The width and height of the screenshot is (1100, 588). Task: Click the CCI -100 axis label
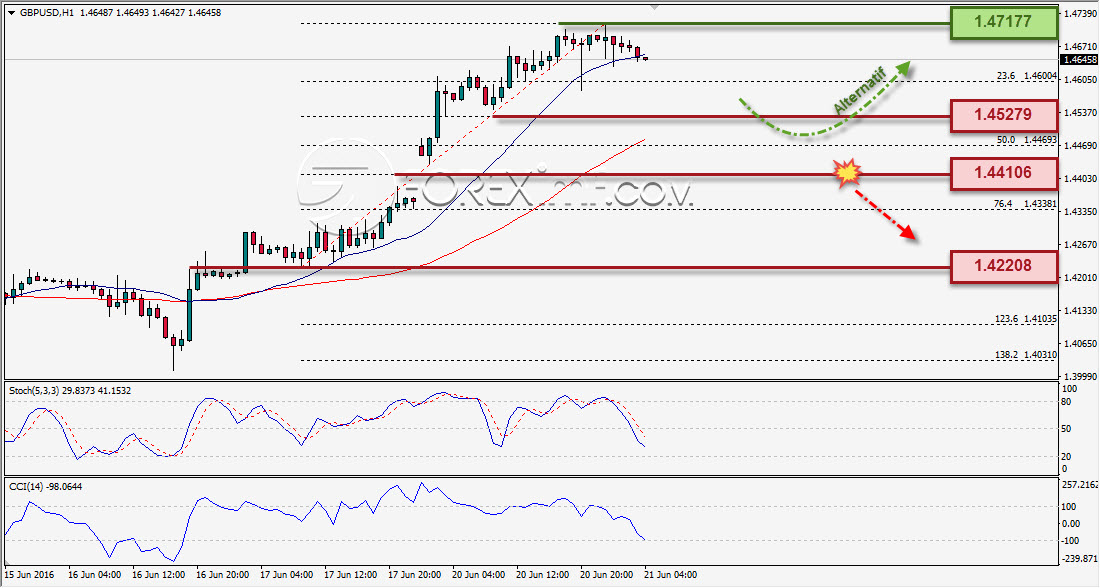click(x=1071, y=540)
